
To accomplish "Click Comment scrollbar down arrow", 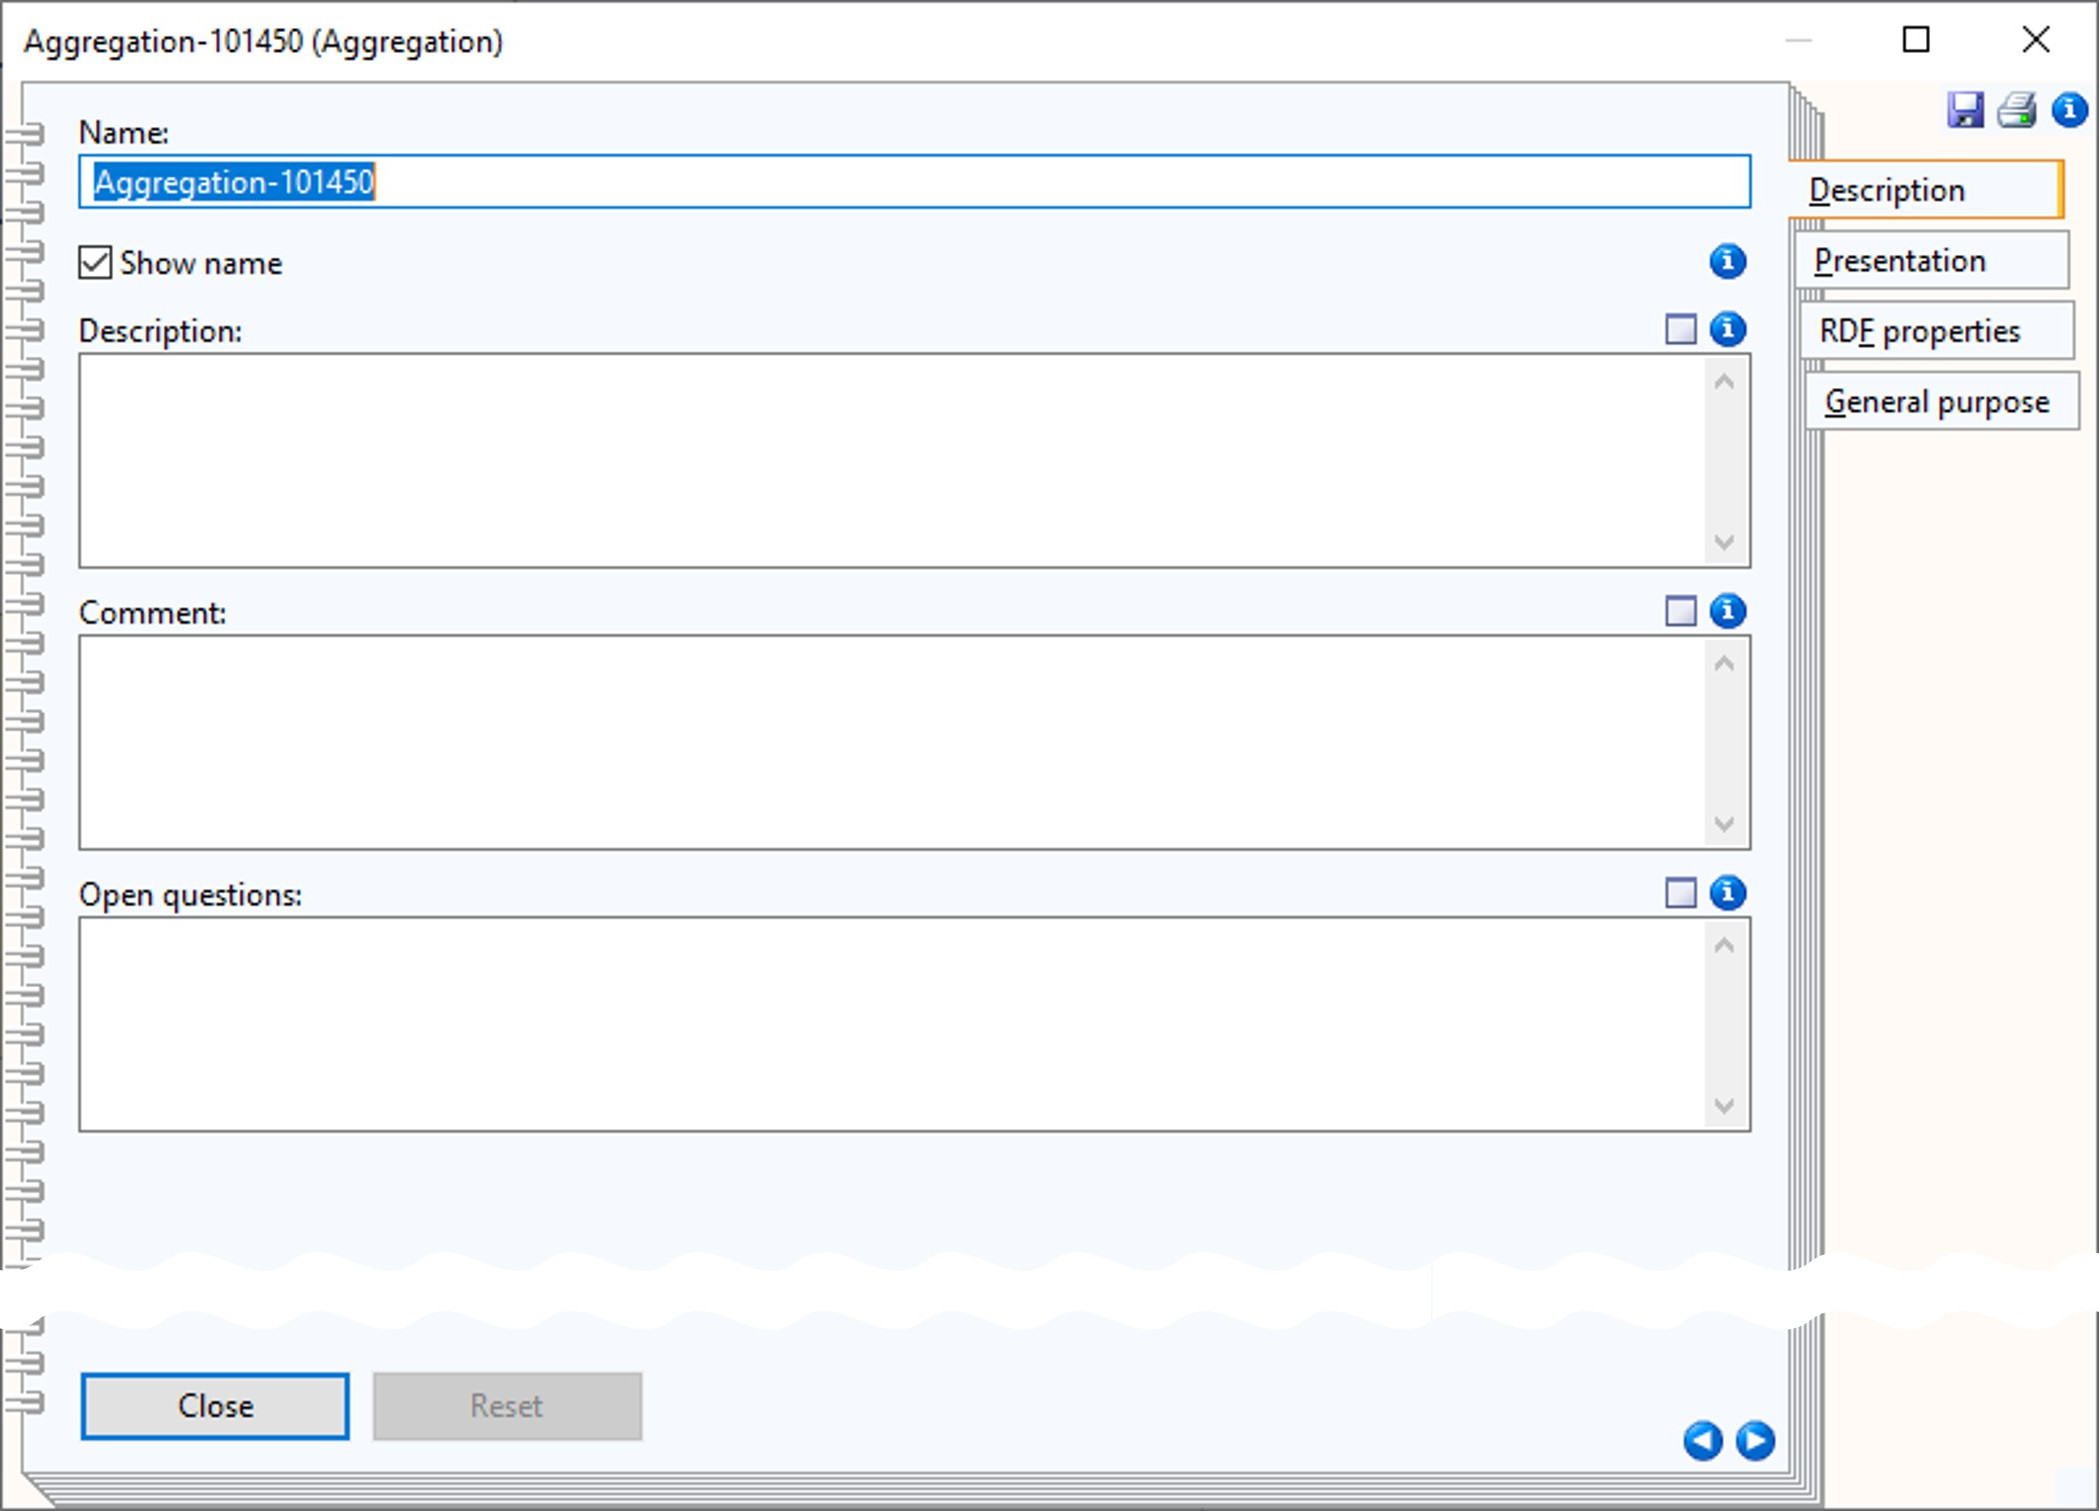I will pos(1724,824).
